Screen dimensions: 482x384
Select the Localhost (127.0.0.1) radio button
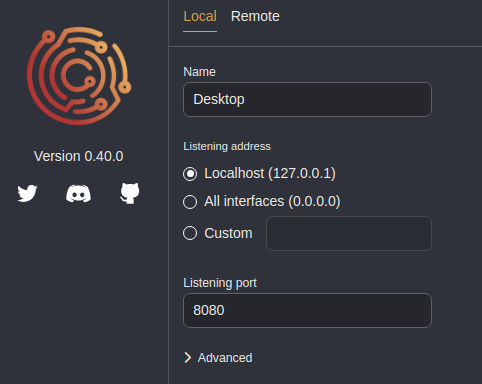[x=190, y=174]
